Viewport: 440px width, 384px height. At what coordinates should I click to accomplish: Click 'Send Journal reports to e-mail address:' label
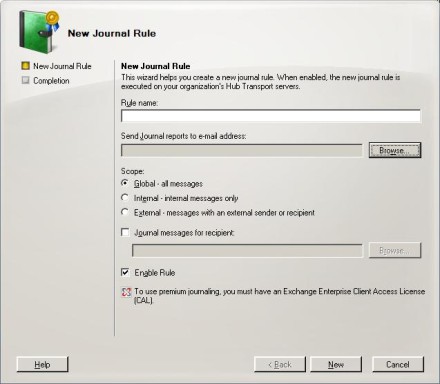pyautogui.click(x=184, y=136)
